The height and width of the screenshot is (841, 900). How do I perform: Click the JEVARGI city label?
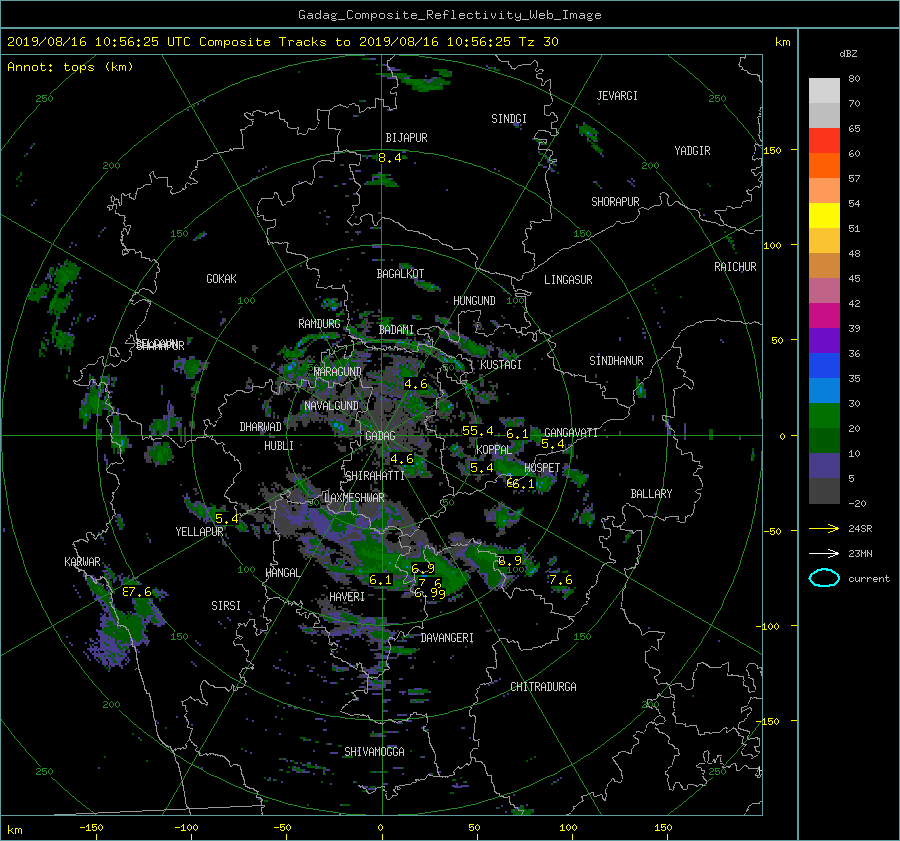[x=617, y=96]
